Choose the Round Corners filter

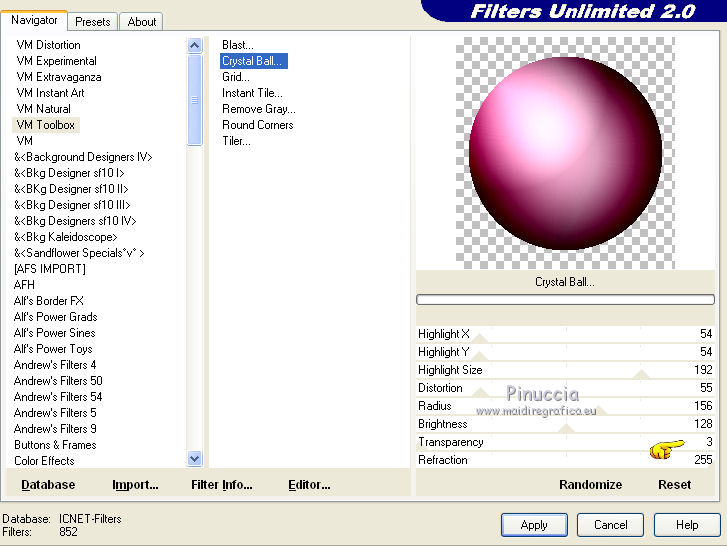pyautogui.click(x=258, y=125)
